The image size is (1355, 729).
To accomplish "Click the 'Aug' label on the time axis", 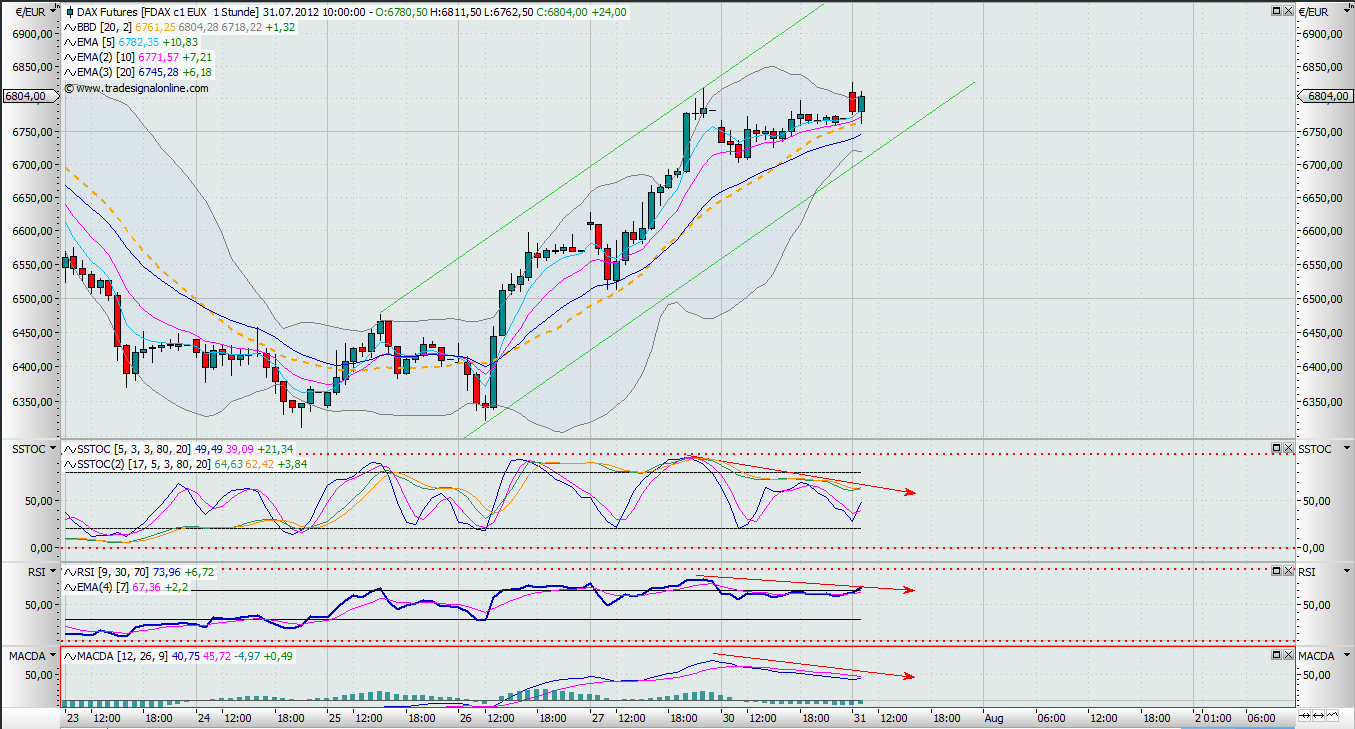I will pos(992,717).
